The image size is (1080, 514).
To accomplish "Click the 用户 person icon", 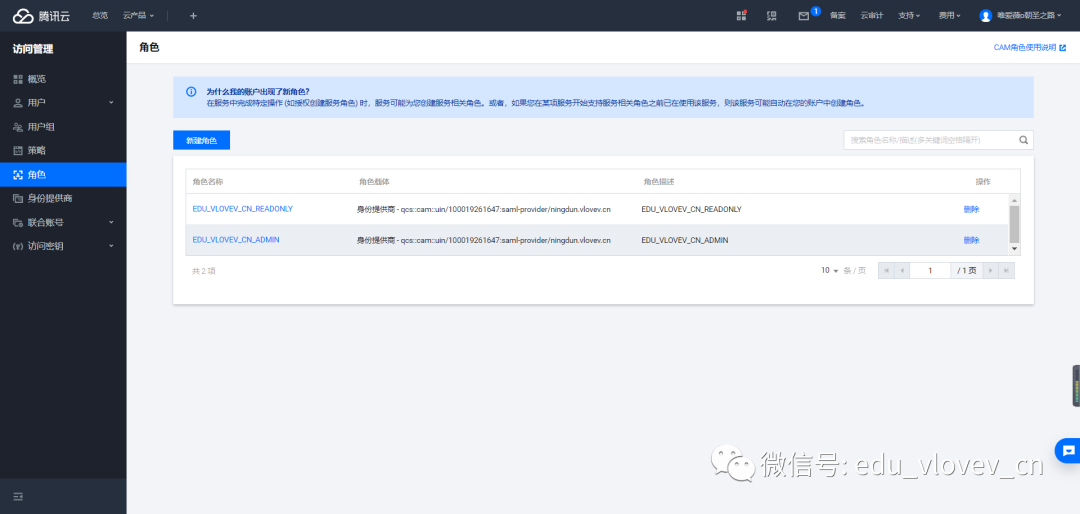I will pyautogui.click(x=19, y=103).
